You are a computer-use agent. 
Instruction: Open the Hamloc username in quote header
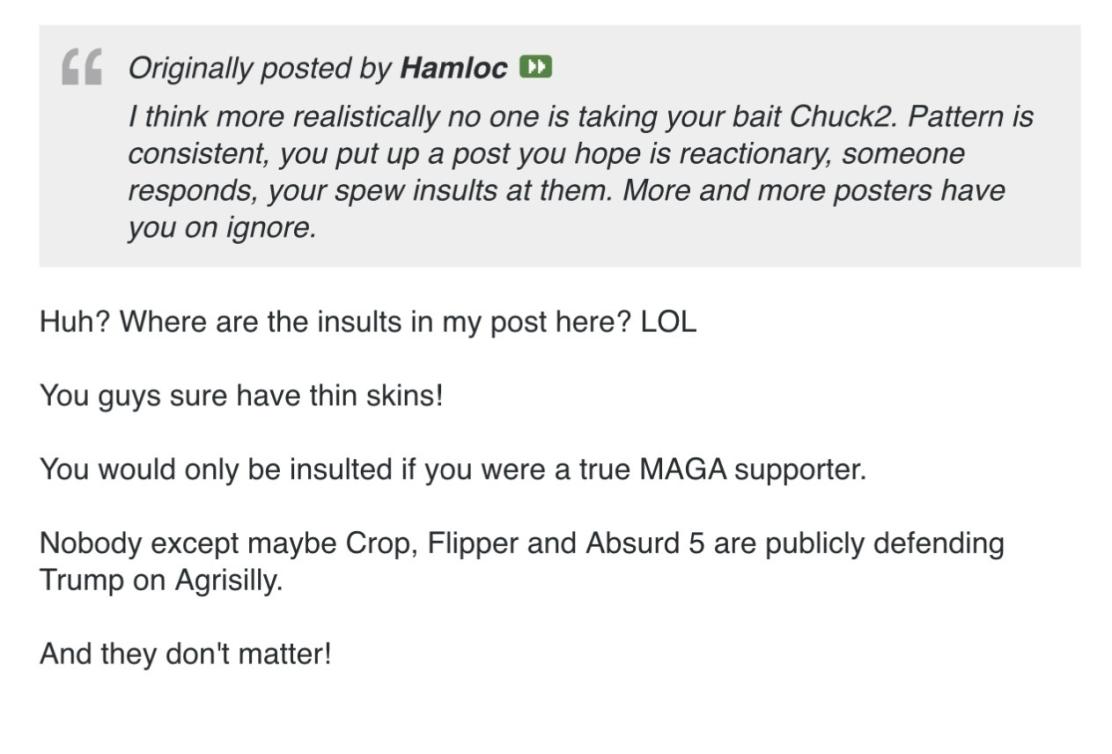(453, 69)
